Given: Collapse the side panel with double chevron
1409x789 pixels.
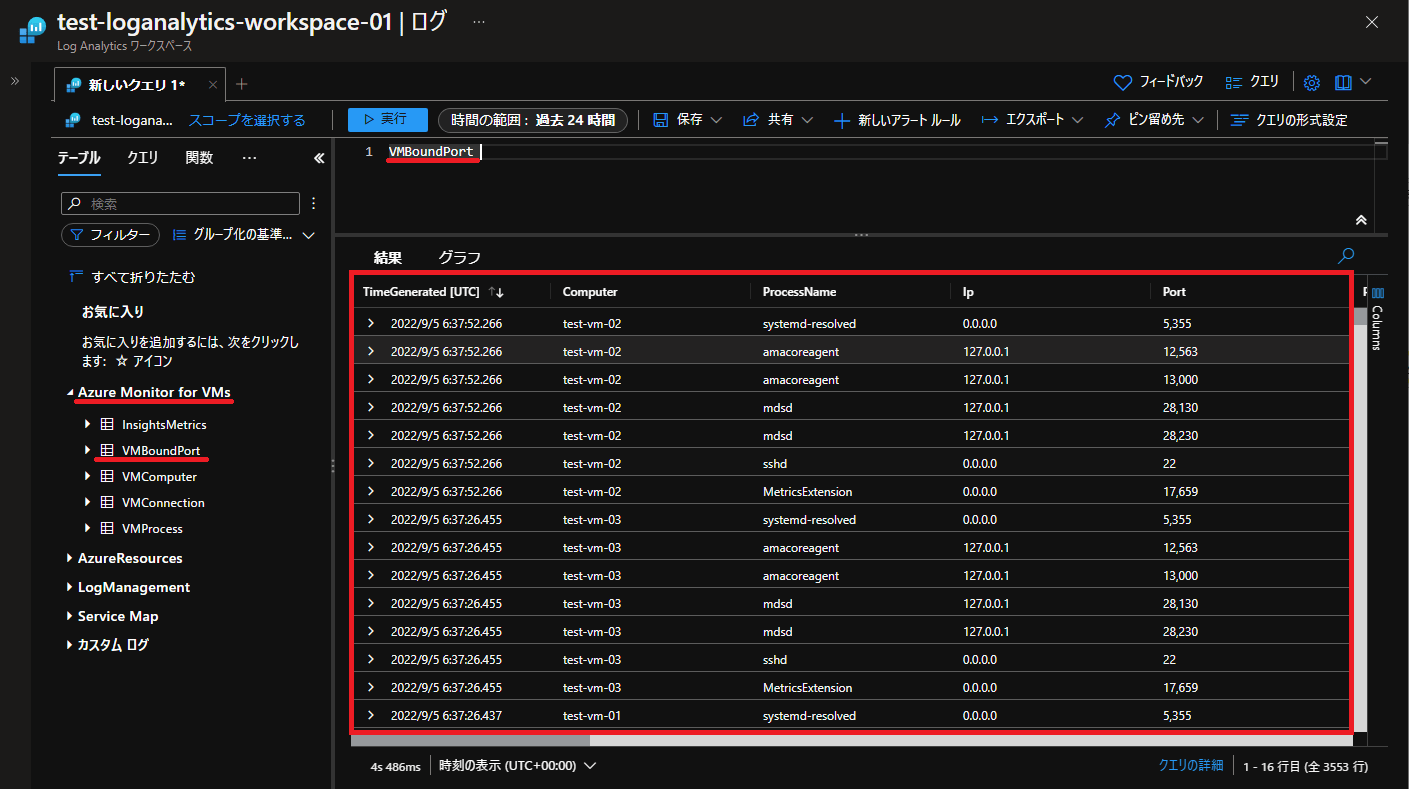Looking at the screenshot, I should coord(319,158).
